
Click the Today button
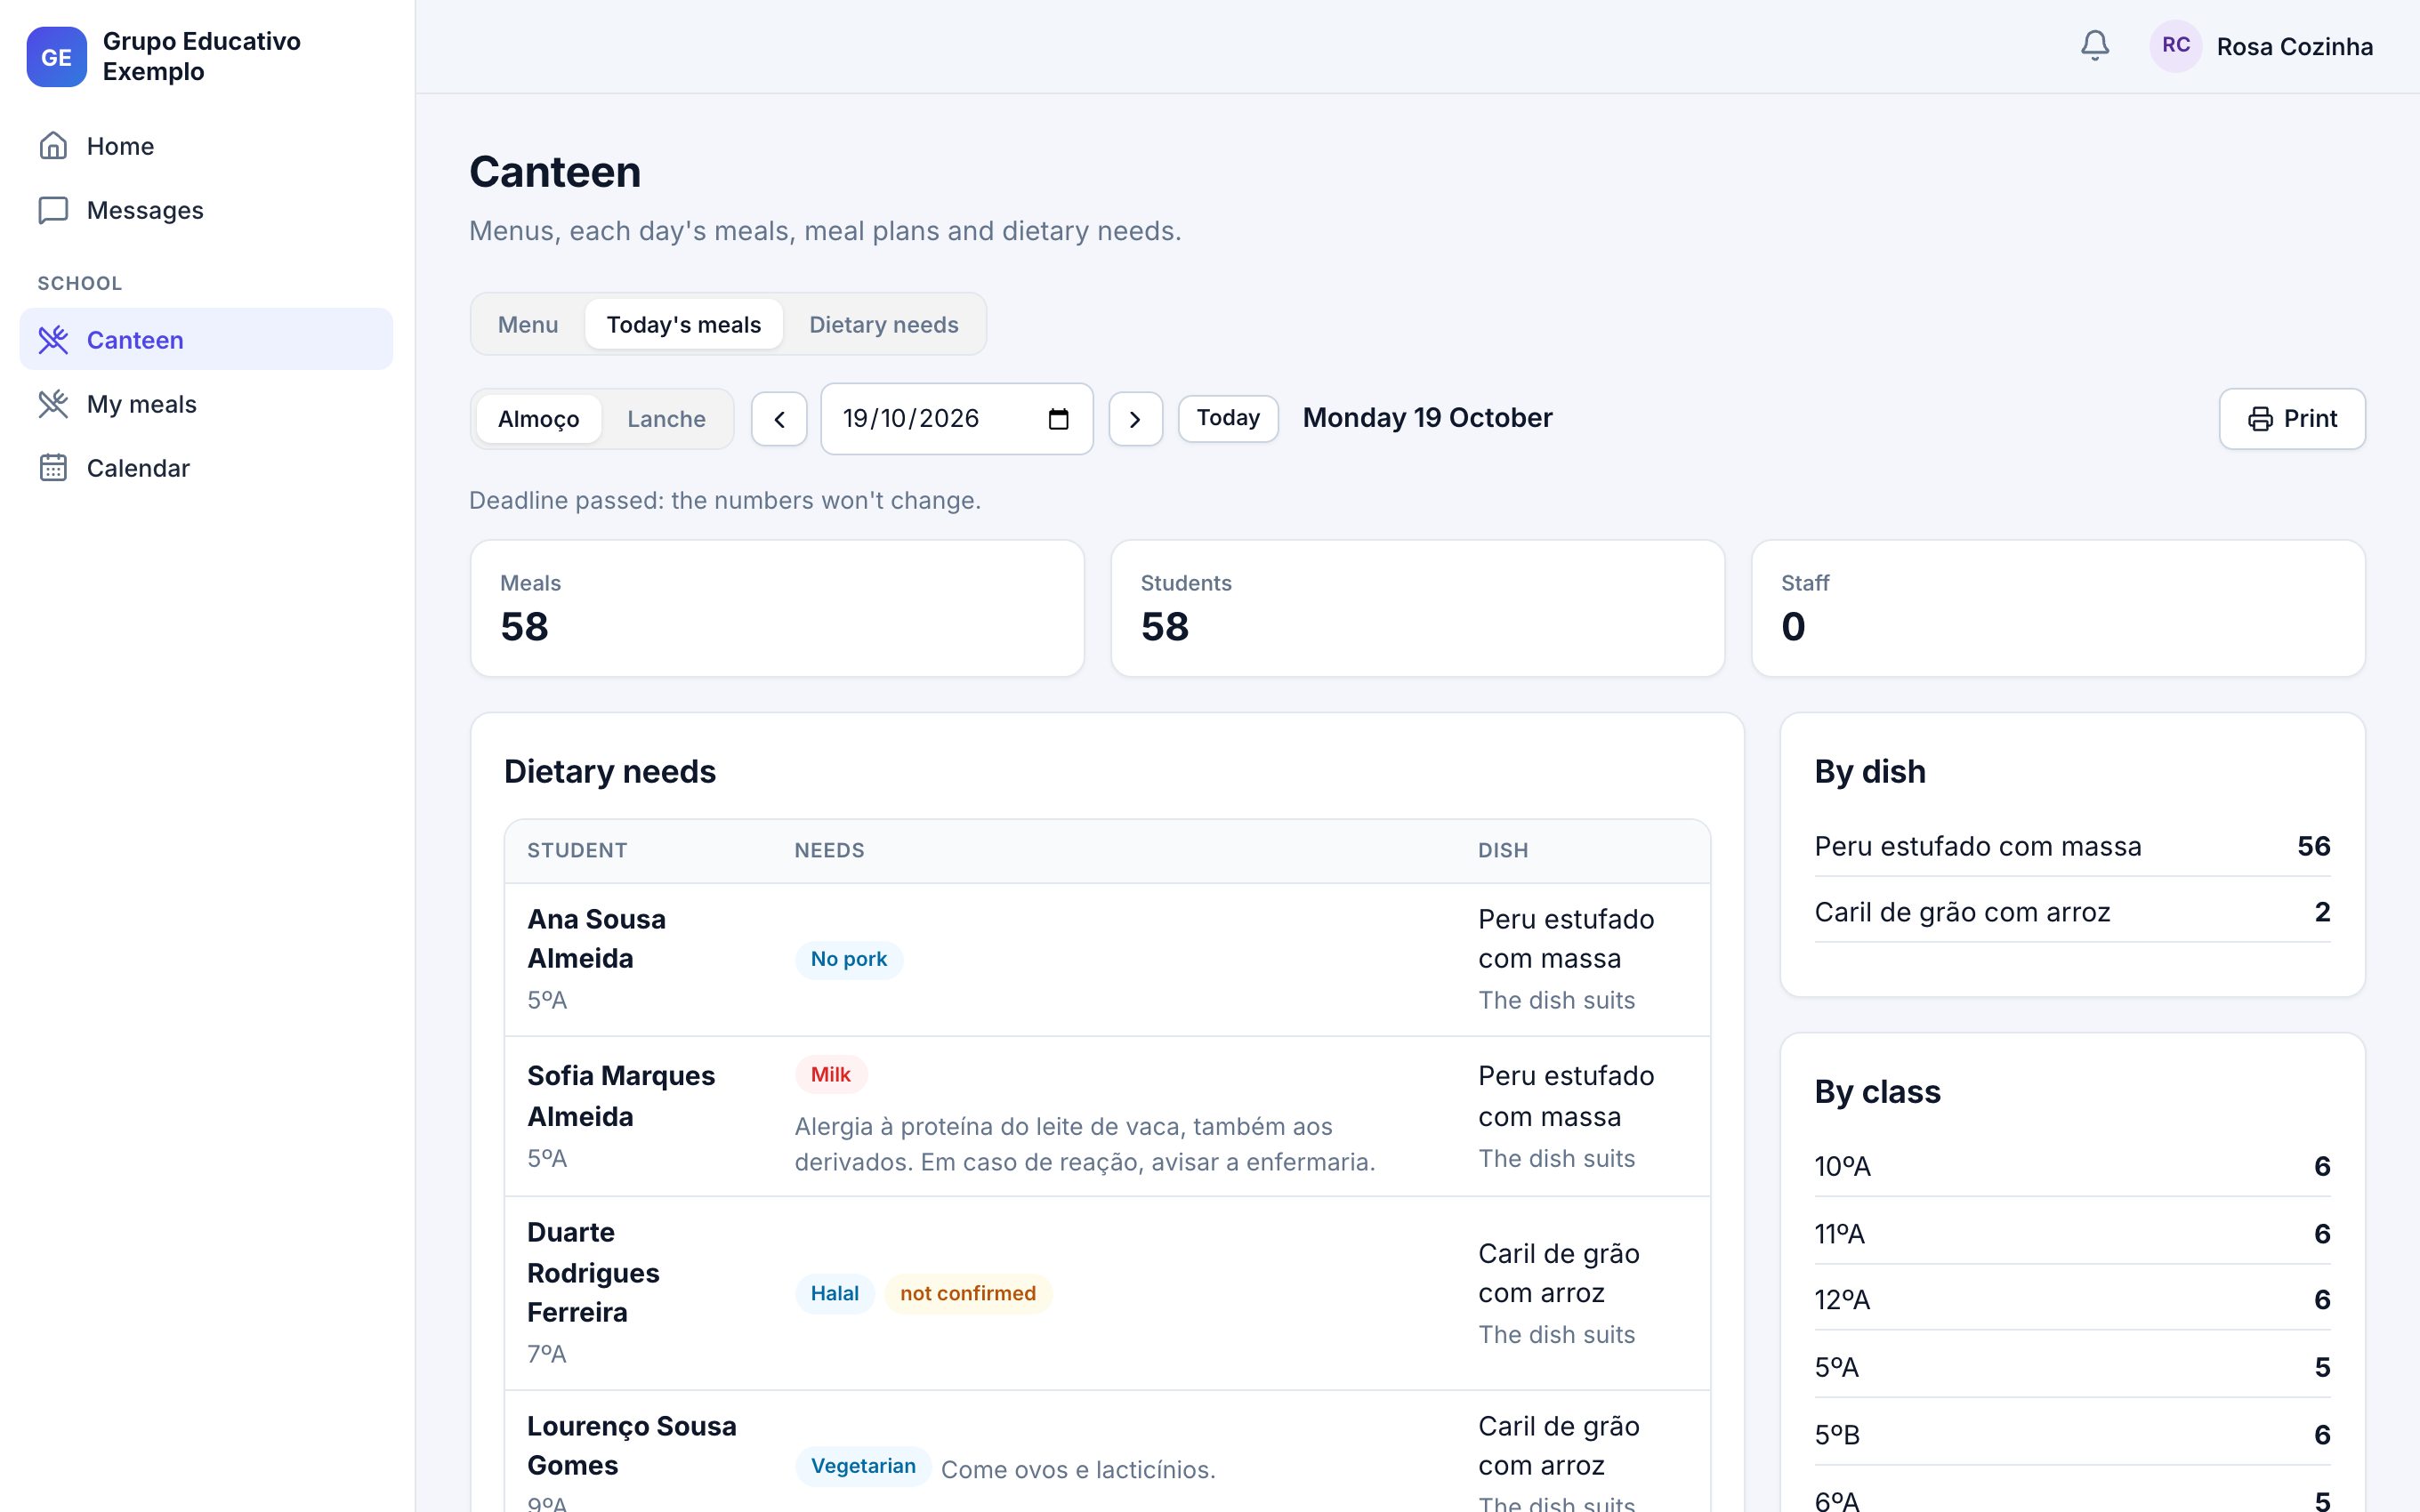1228,418
